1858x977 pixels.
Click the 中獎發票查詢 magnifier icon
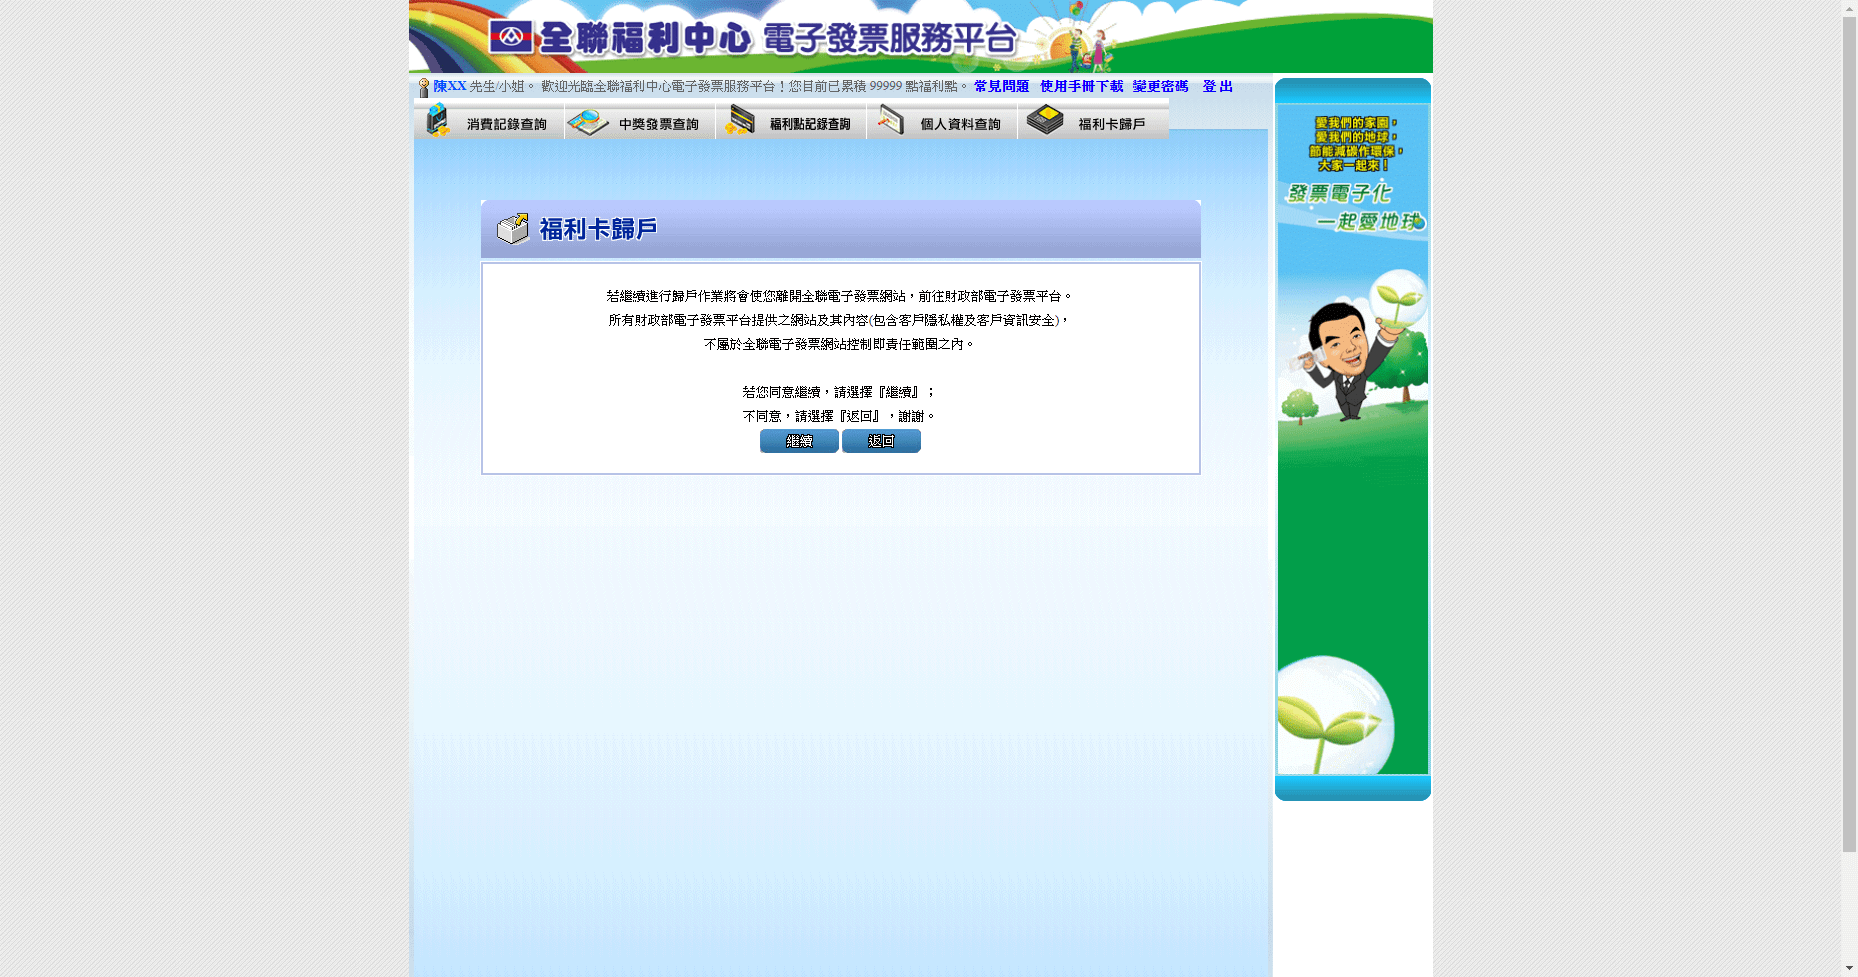588,123
